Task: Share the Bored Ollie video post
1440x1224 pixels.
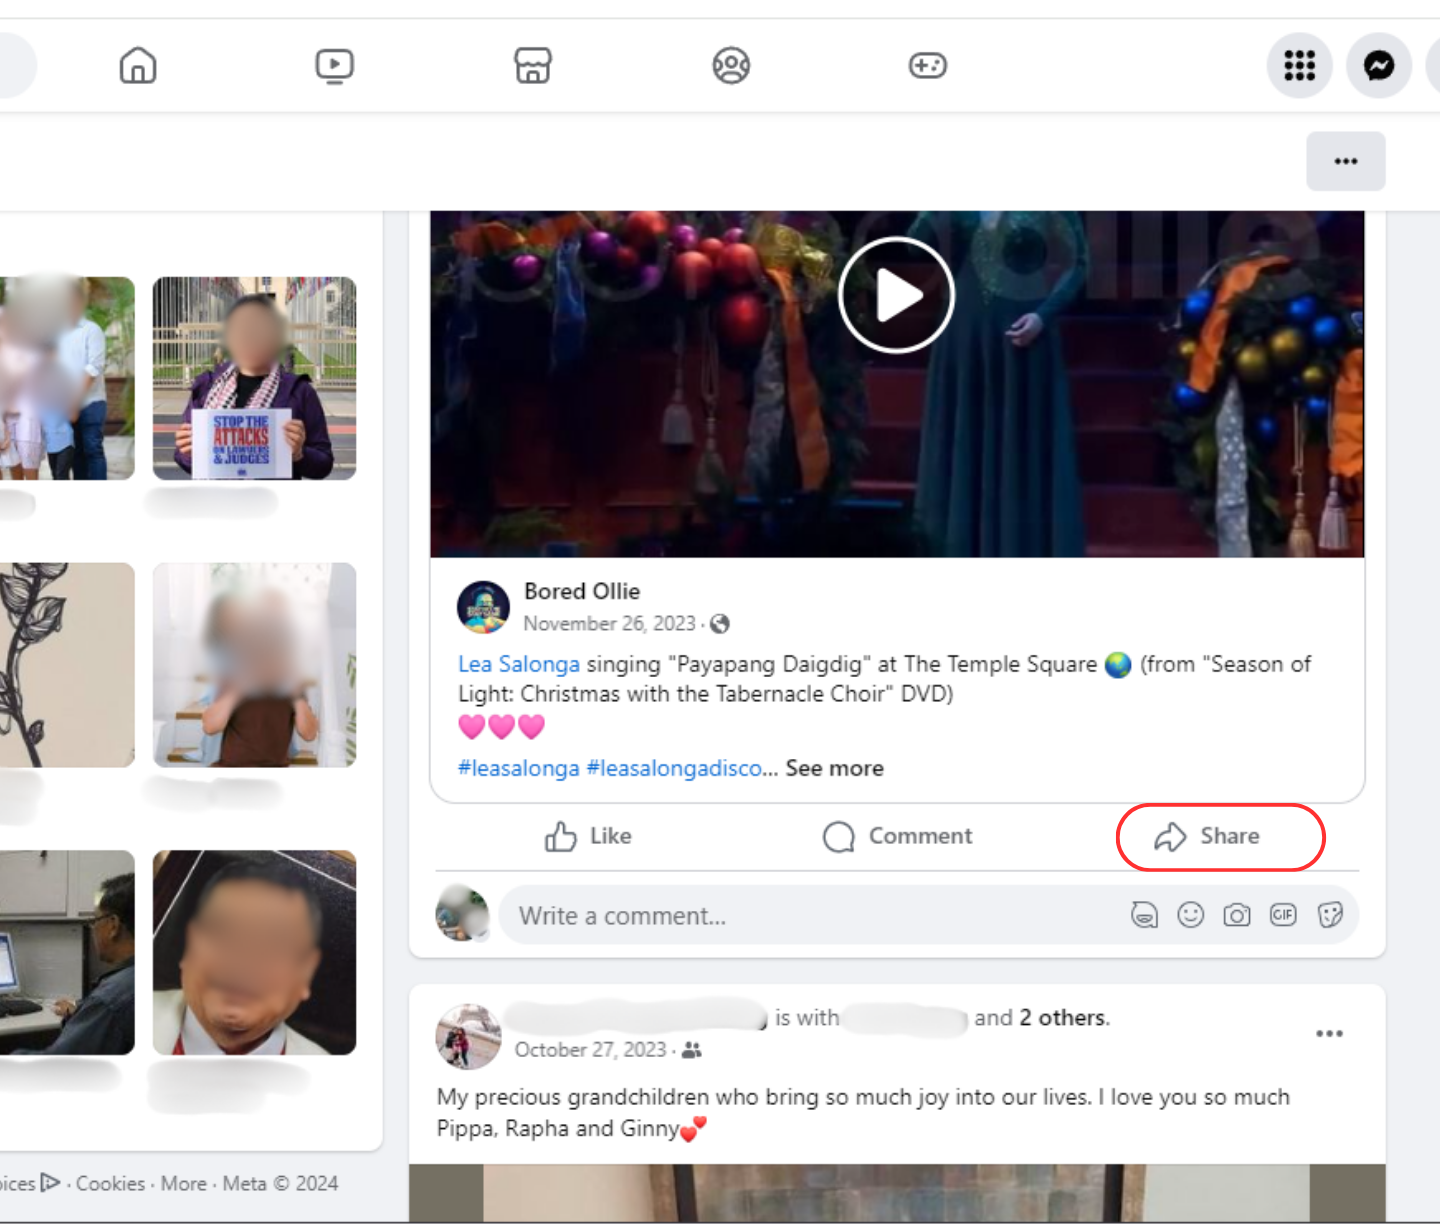Action: click(x=1208, y=836)
